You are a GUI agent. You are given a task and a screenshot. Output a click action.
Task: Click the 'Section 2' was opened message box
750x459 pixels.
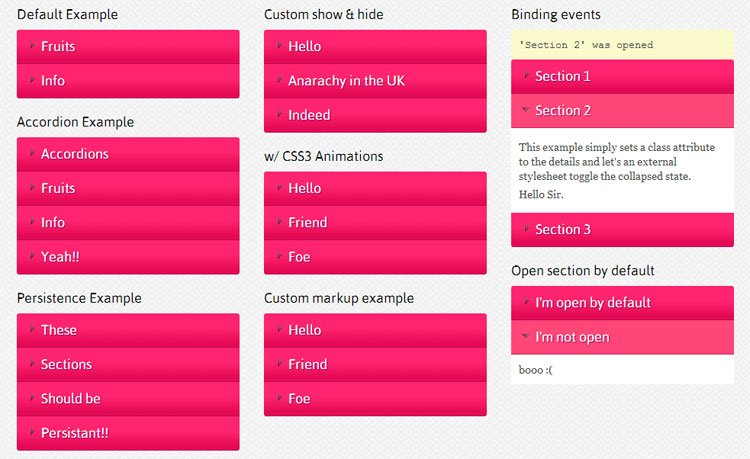point(622,45)
